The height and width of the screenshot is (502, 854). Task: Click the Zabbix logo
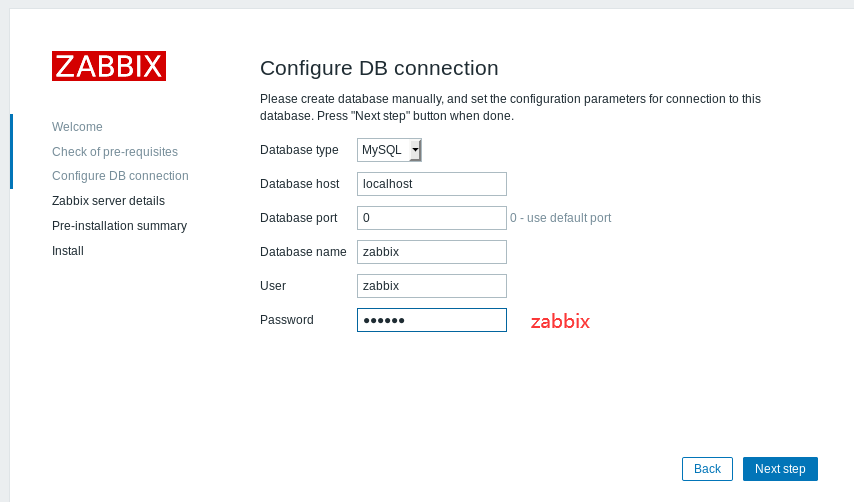[109, 66]
